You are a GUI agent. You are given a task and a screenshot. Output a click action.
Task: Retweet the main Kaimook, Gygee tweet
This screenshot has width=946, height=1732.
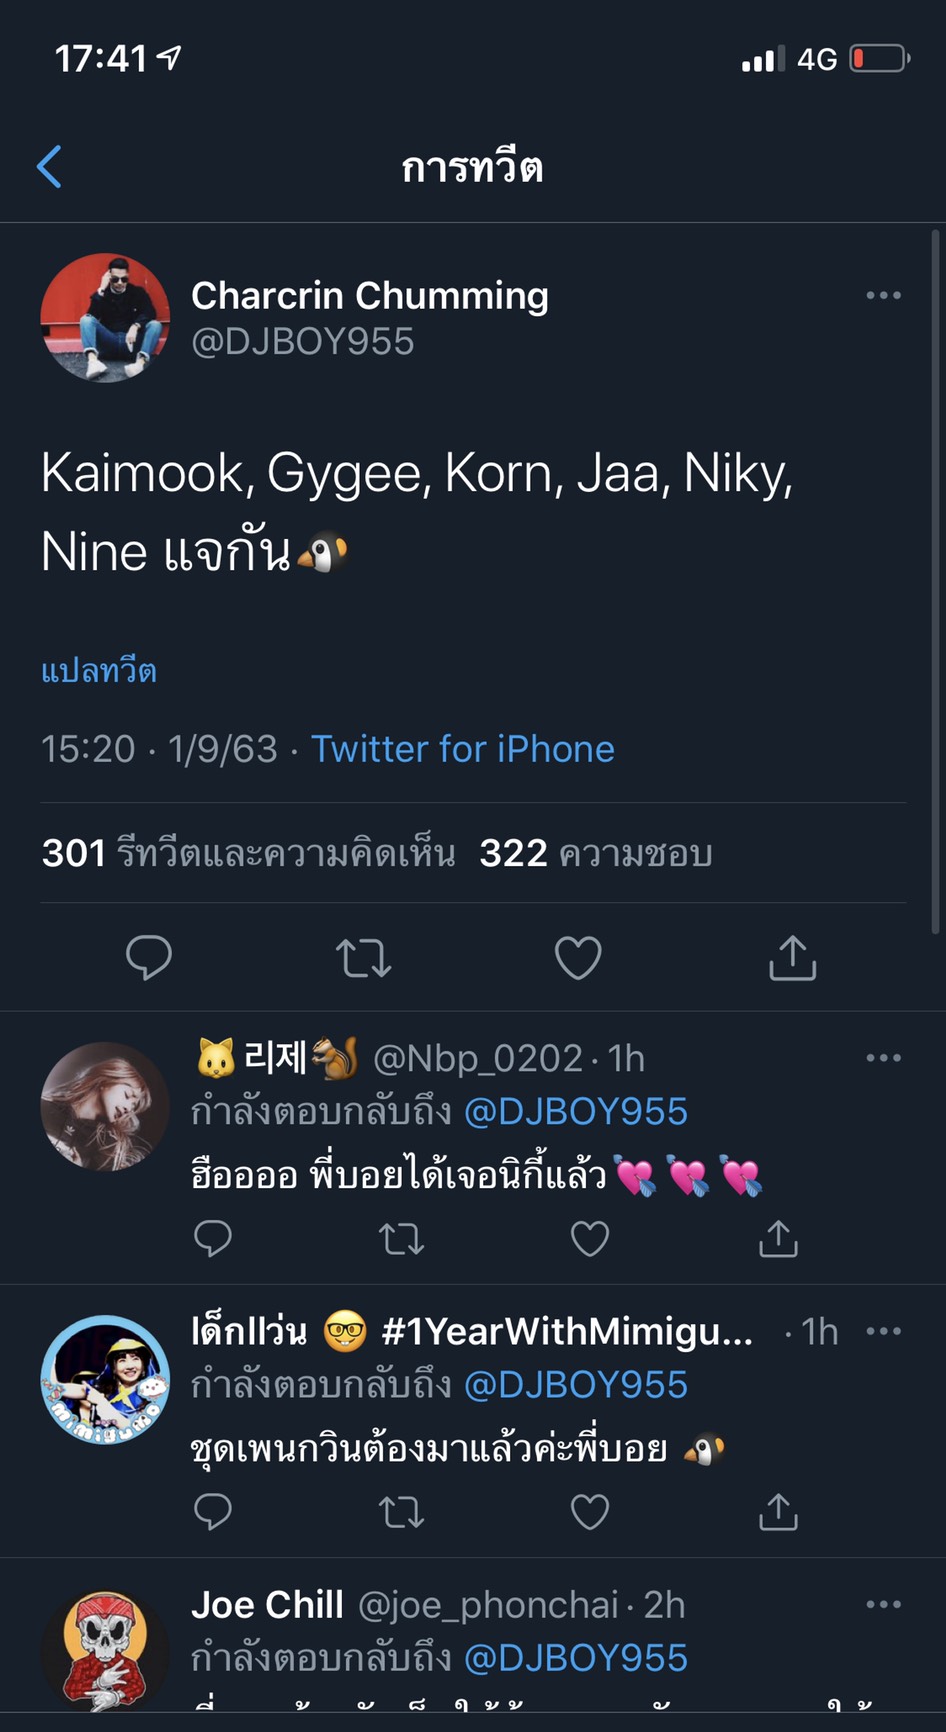tap(363, 958)
